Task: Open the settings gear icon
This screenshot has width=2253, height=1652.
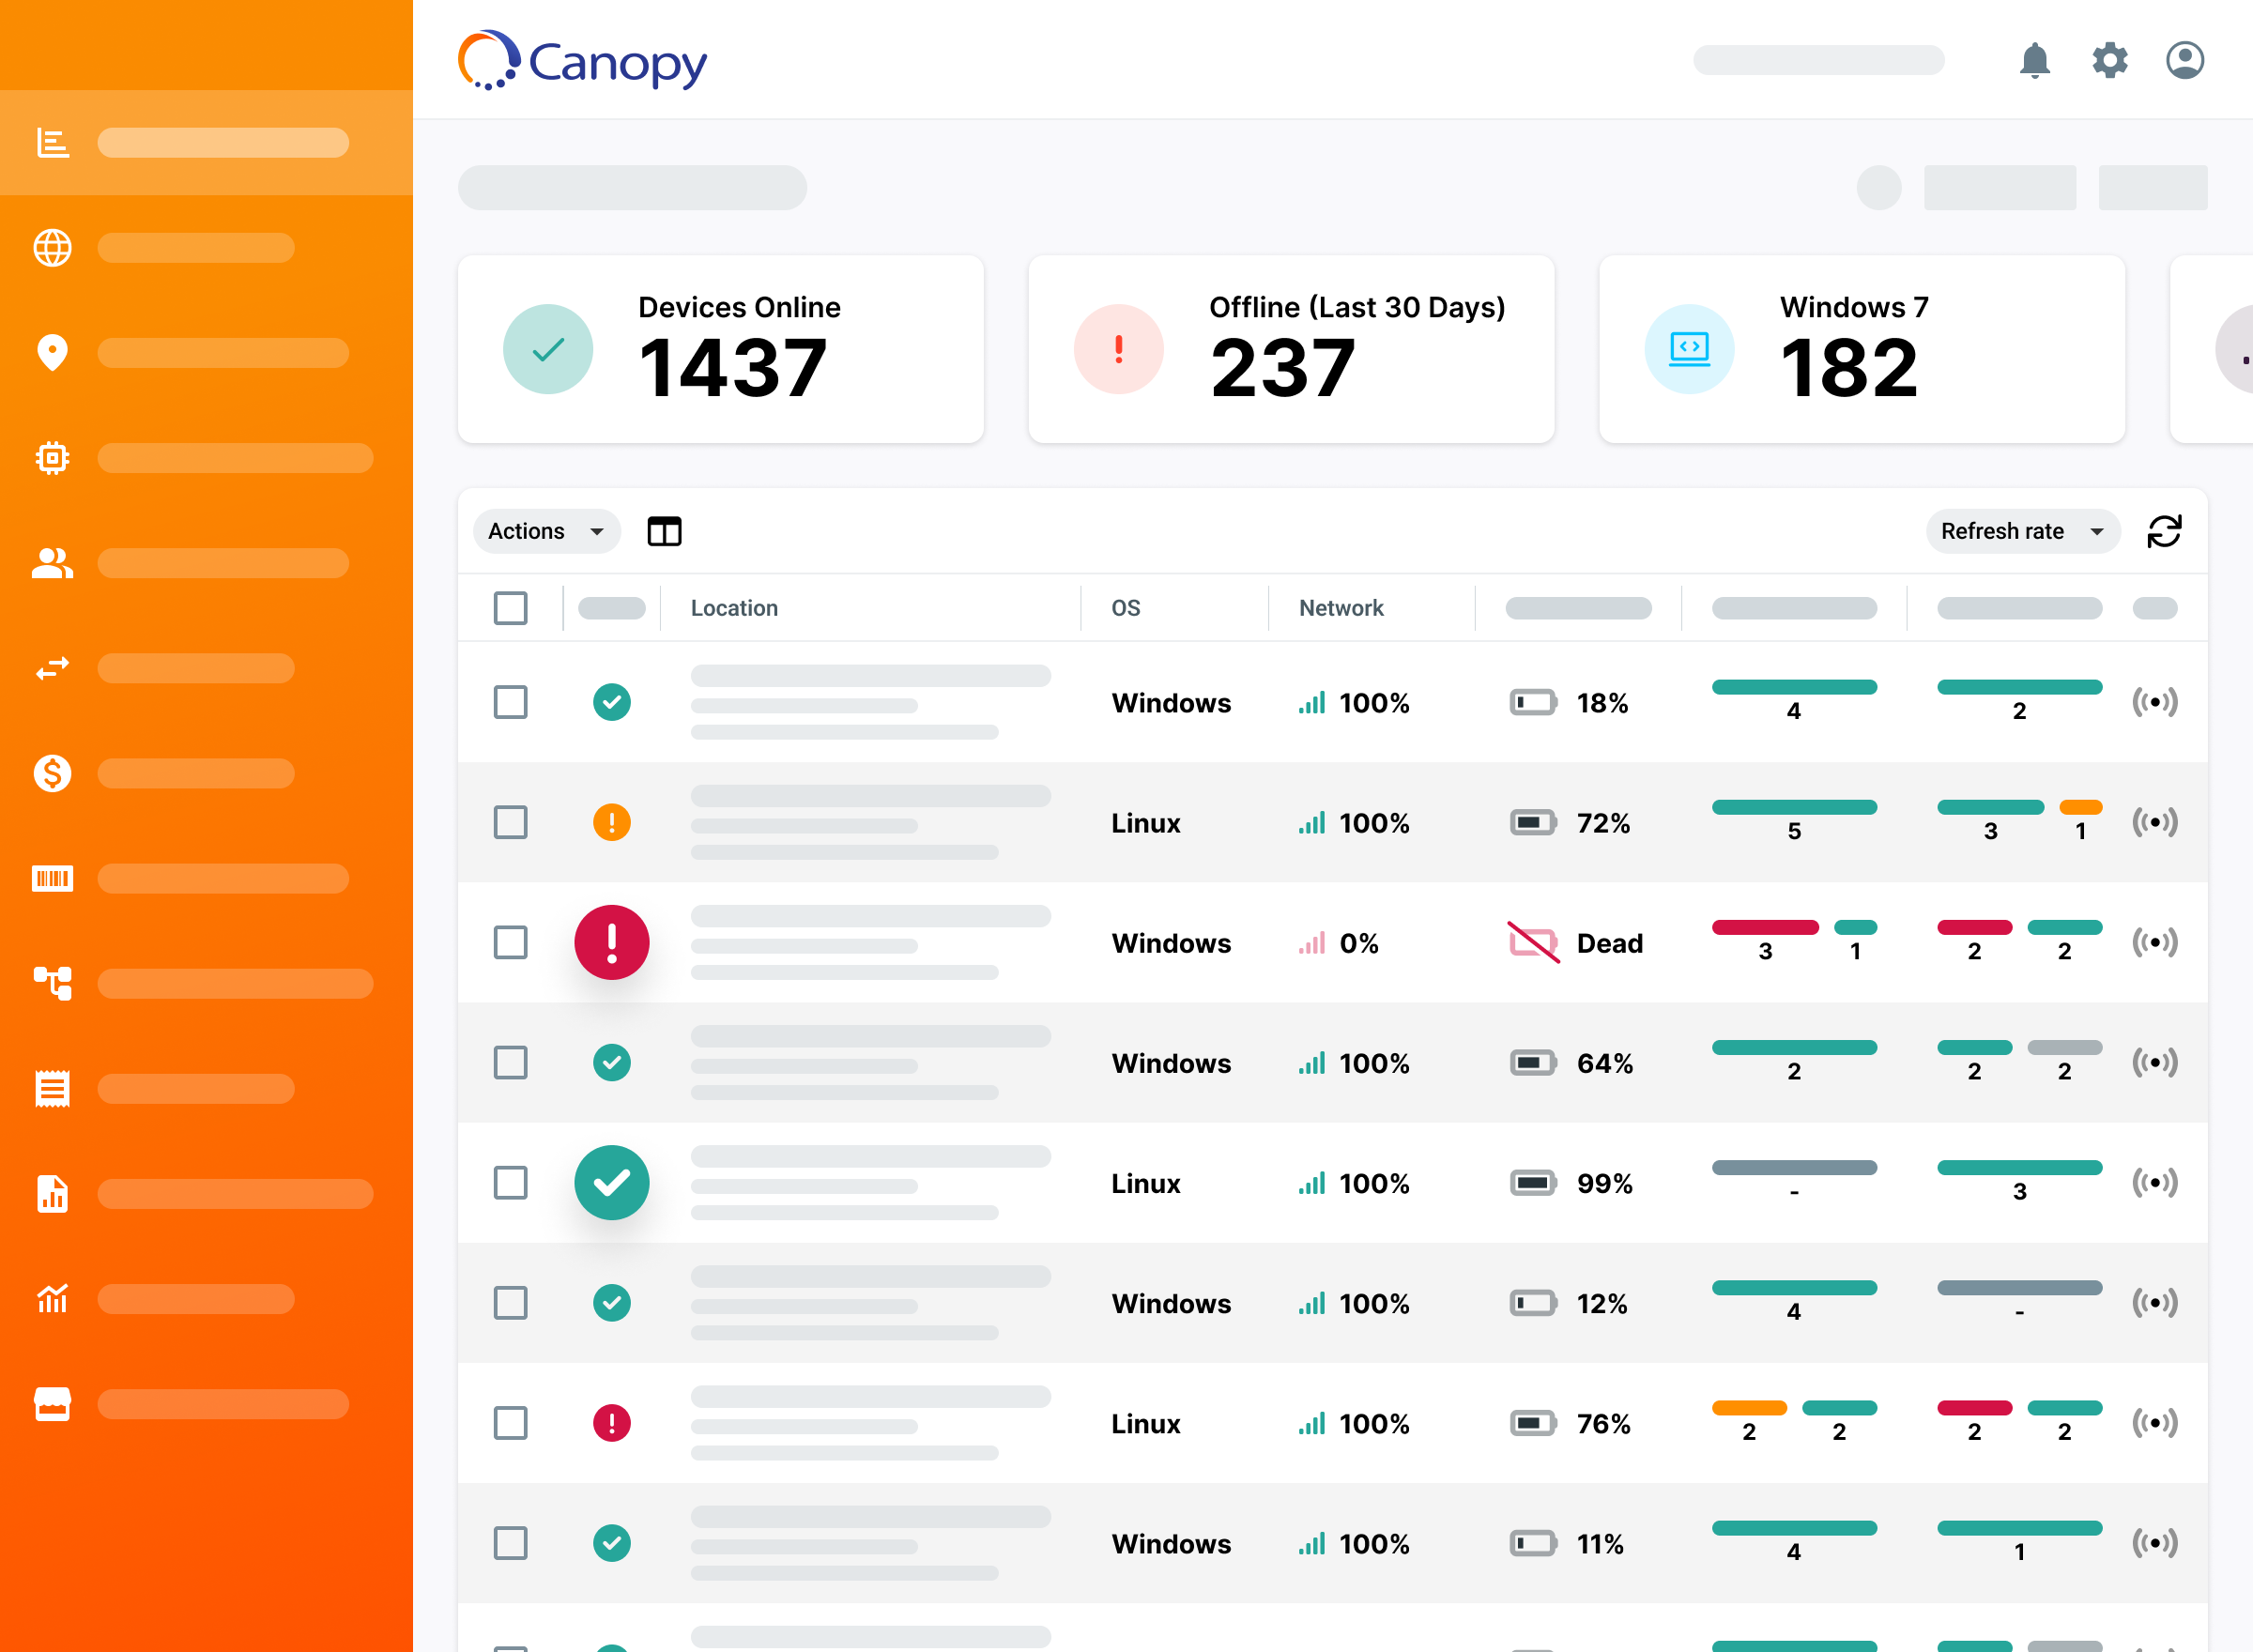Action: point(2110,60)
